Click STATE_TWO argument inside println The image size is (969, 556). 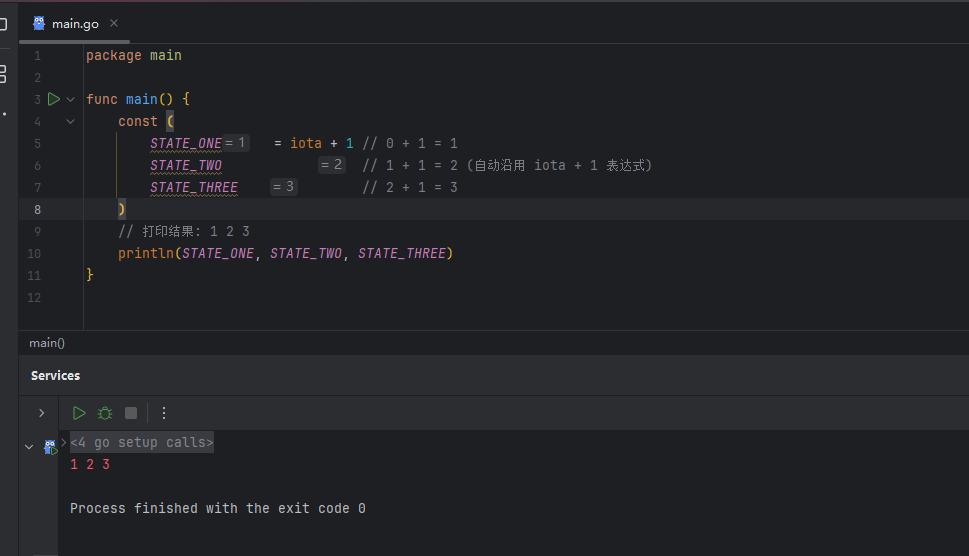click(305, 253)
